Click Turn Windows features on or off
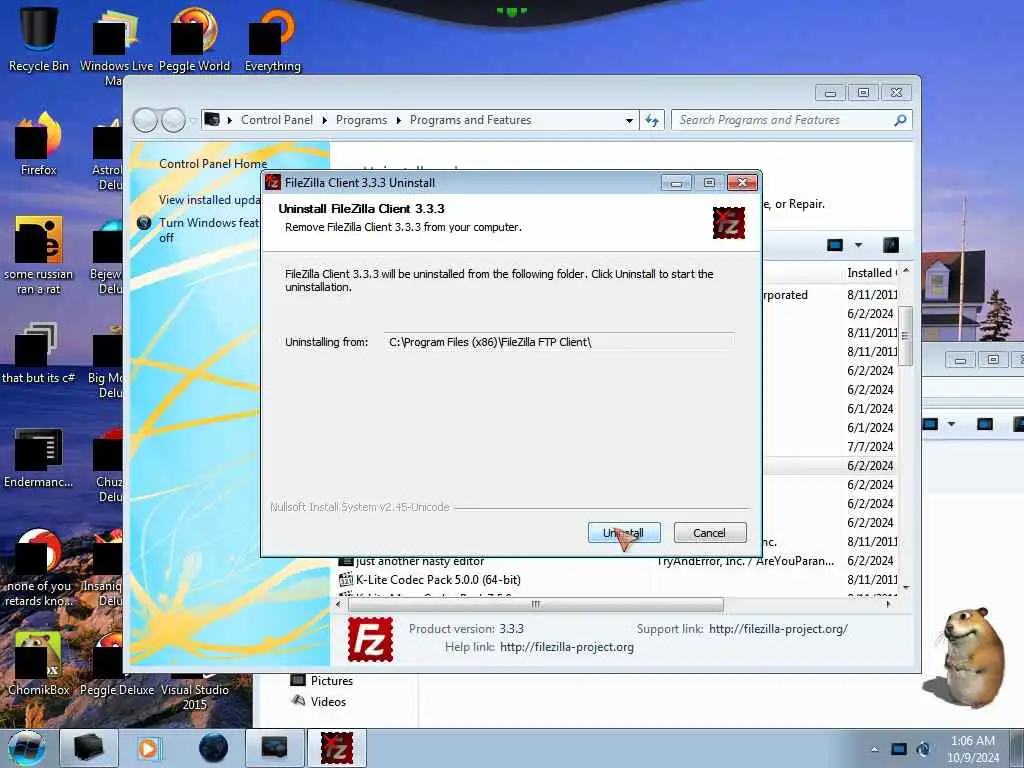This screenshot has width=1024, height=768. 209,230
